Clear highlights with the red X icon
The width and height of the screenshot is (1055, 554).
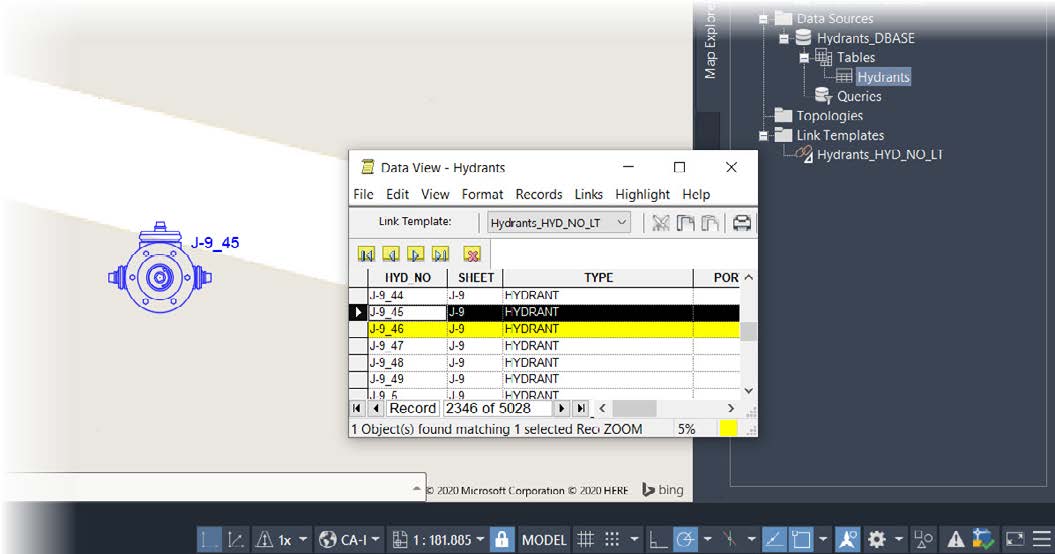[x=472, y=254]
